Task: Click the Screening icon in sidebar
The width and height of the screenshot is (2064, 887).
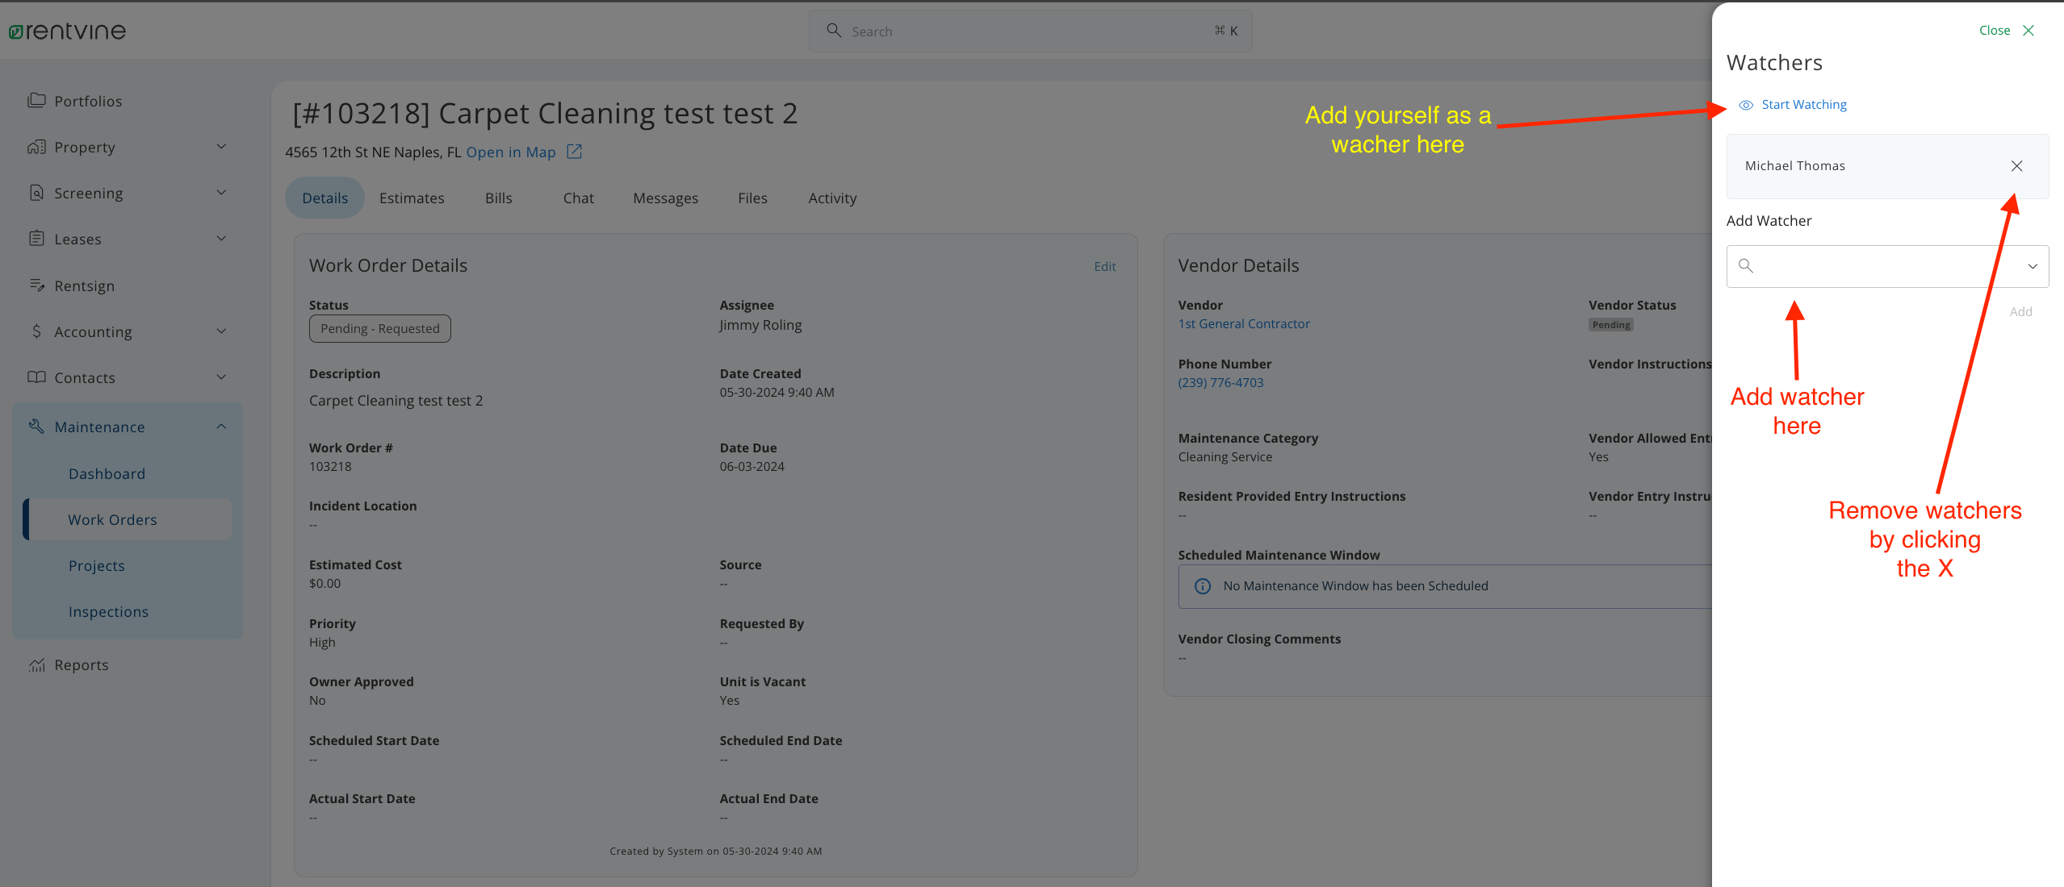Action: [x=37, y=193]
